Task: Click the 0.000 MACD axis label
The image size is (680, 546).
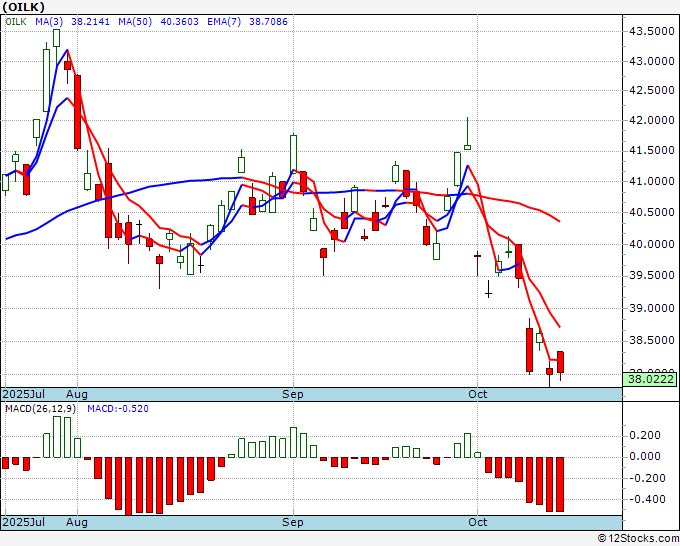Action: 645,456
